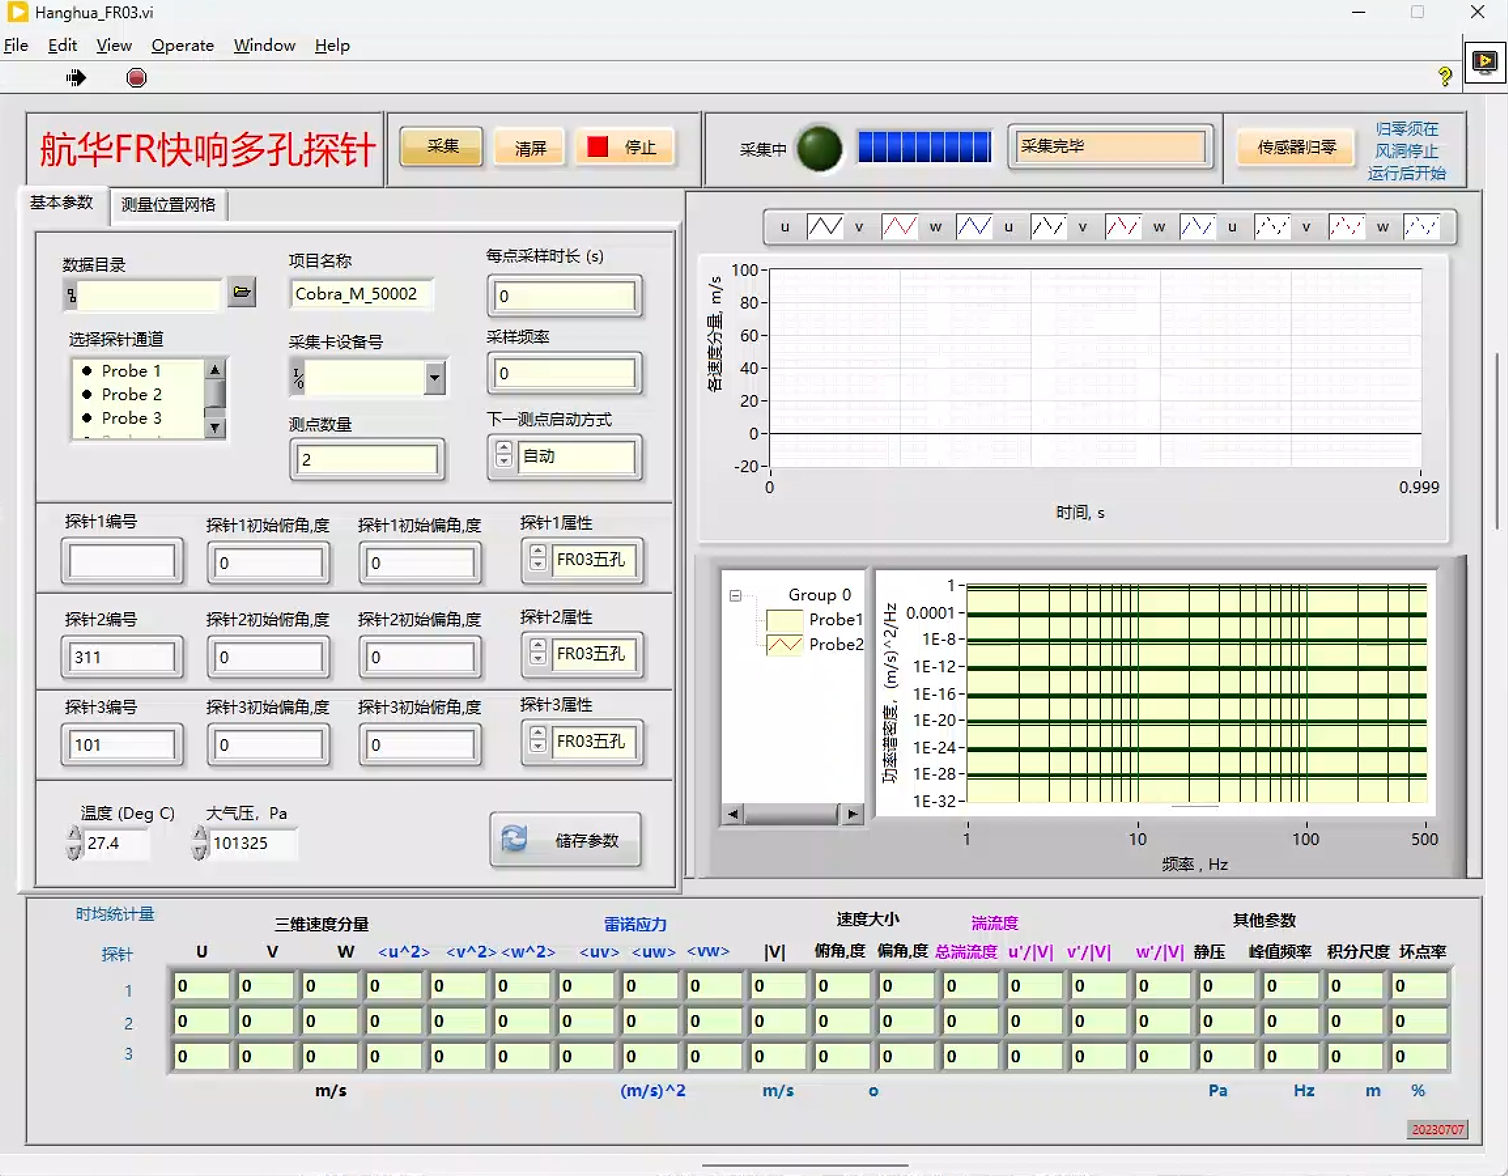The width and height of the screenshot is (1508, 1176).
Task: Click the folder browse icon for 数据目录
Action: [x=242, y=292]
